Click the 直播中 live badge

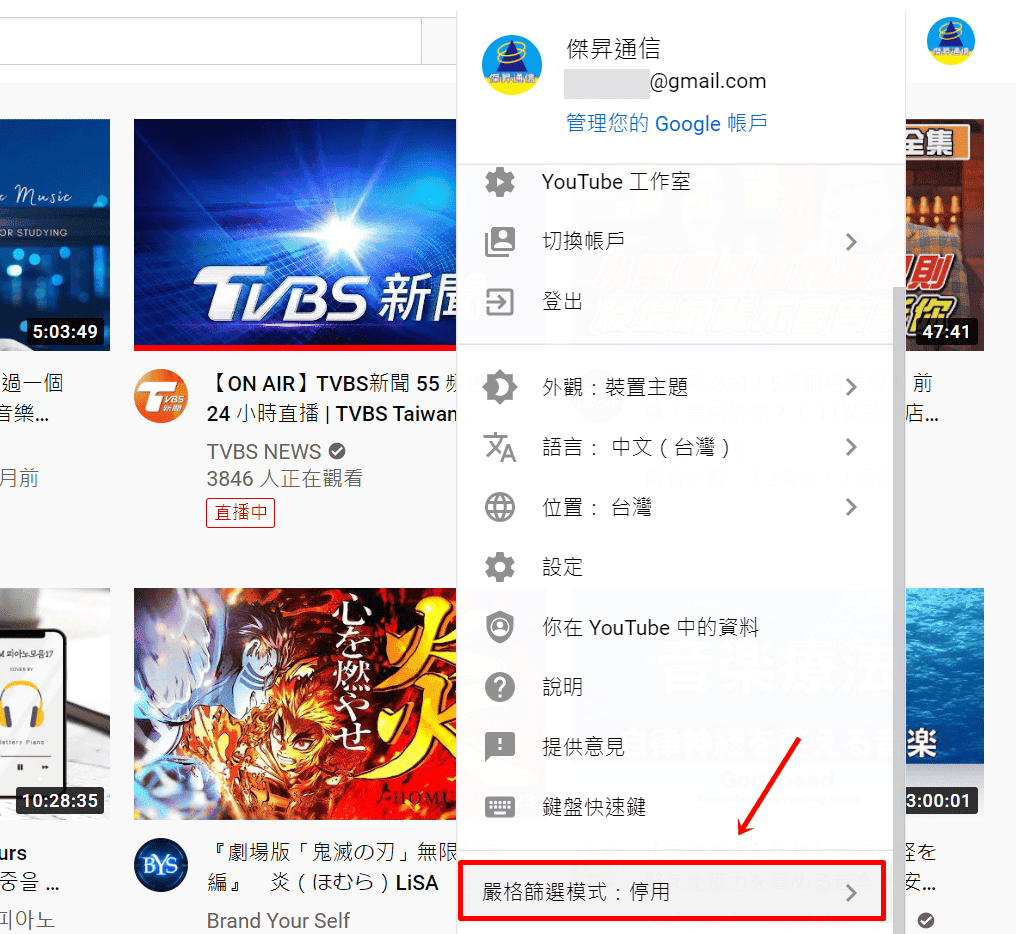[x=240, y=513]
